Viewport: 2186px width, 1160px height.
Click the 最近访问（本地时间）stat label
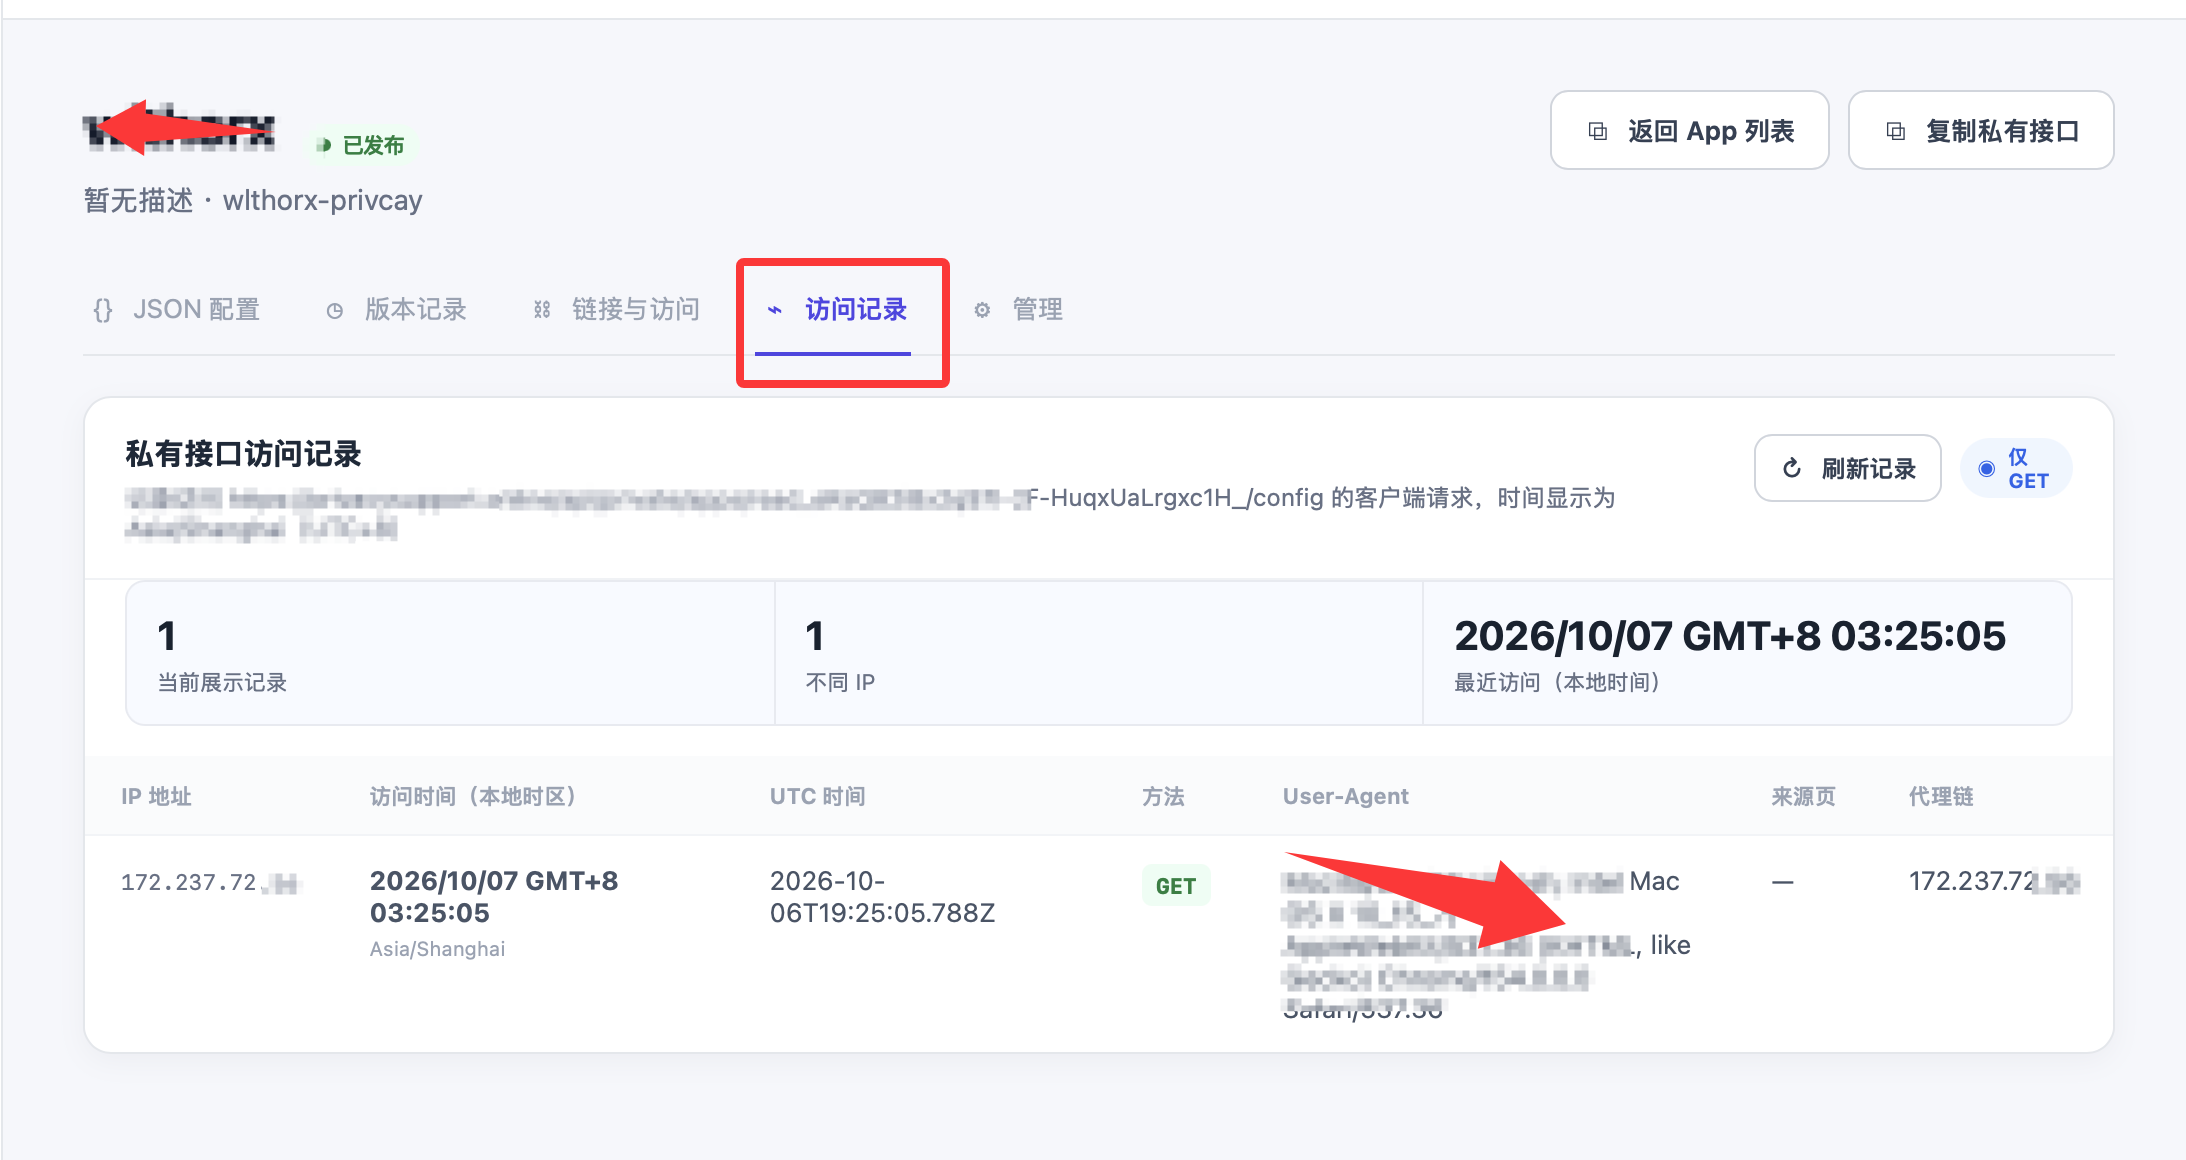1558,682
